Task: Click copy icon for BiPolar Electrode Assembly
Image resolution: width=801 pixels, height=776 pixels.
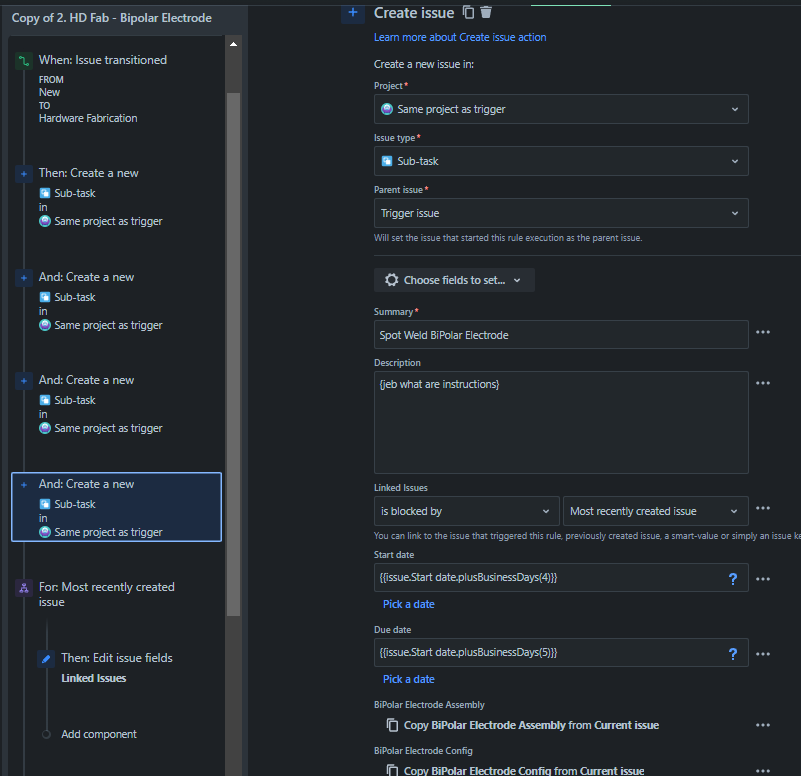Action: tap(392, 725)
